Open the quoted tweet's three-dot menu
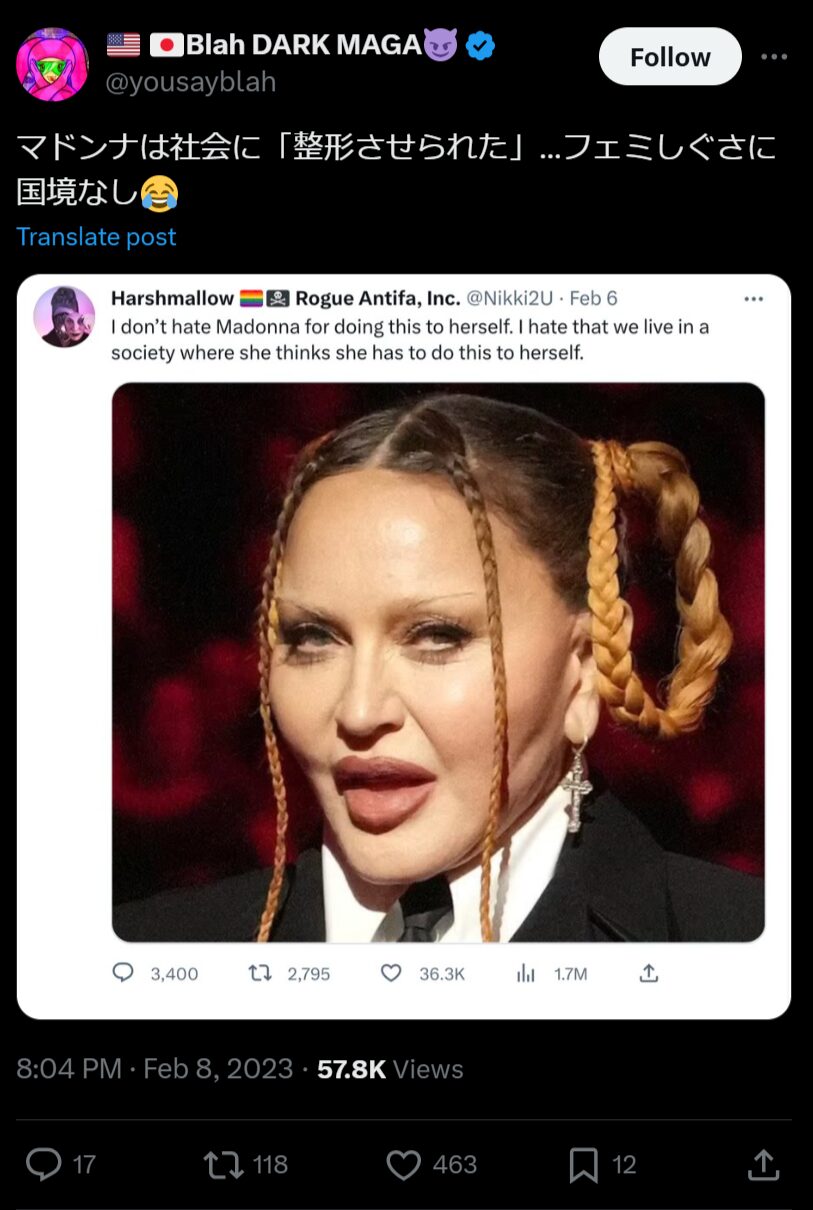 [x=754, y=299]
